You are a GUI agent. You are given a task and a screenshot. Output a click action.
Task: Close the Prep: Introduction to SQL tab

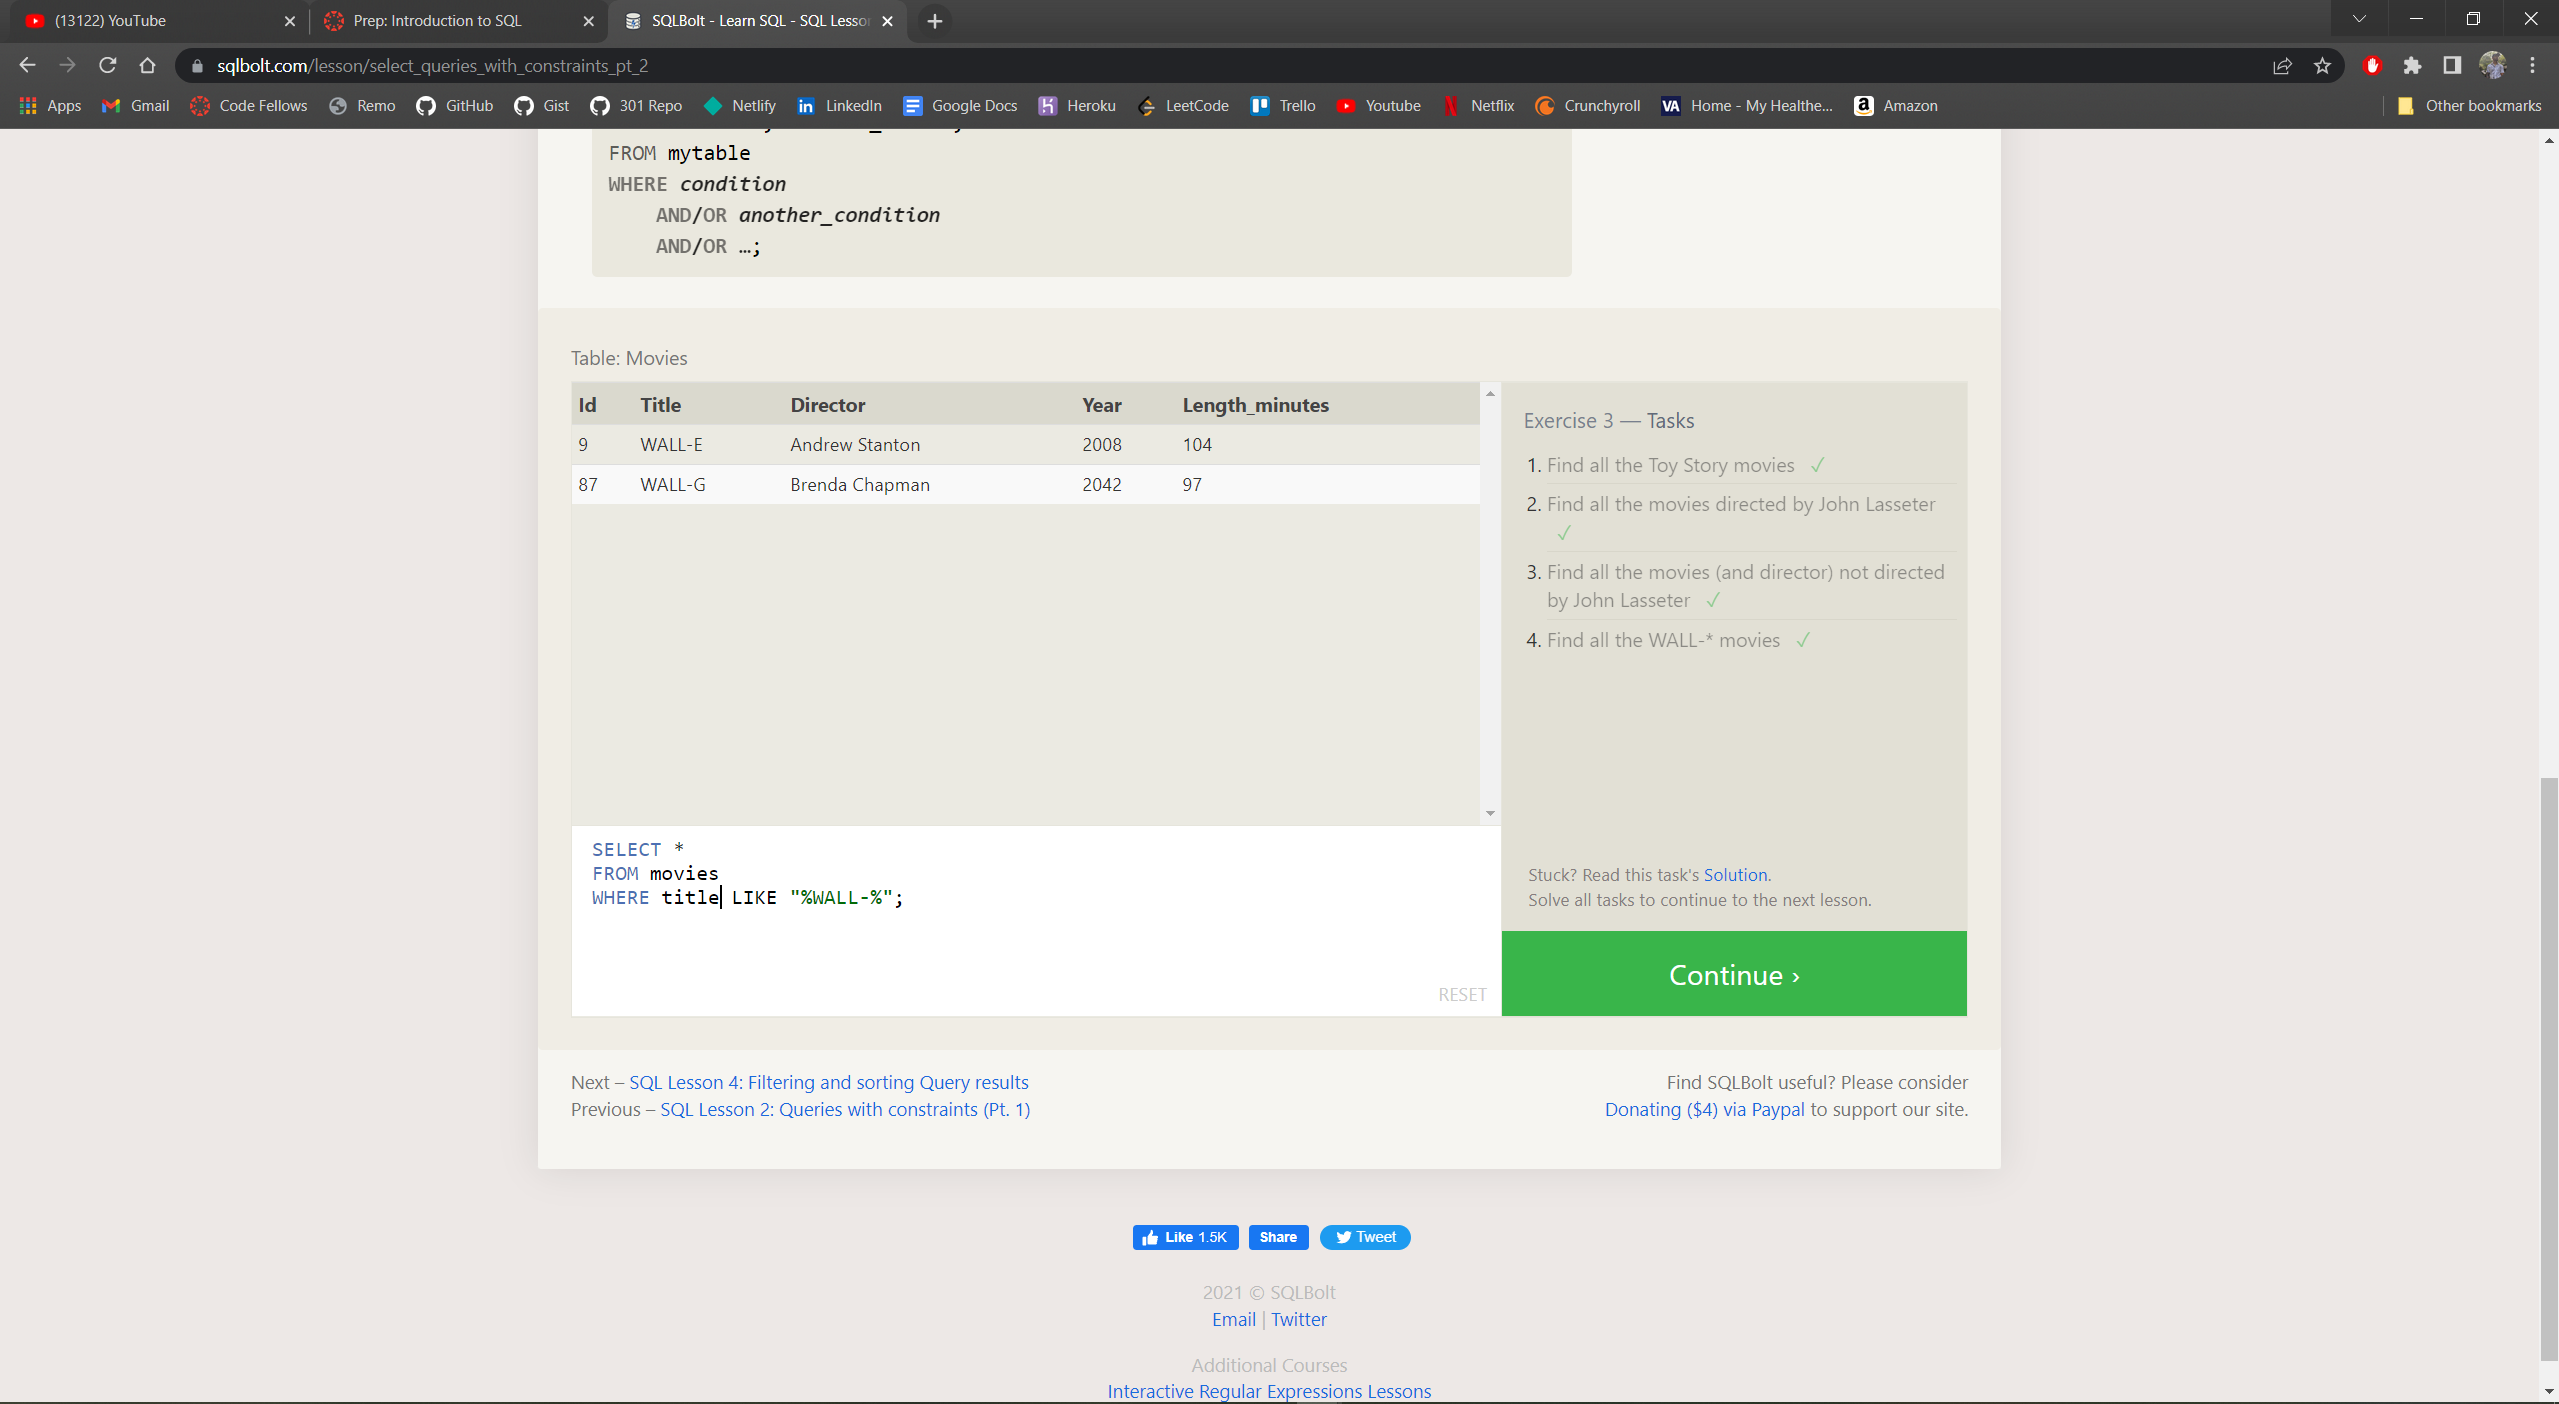coord(588,21)
